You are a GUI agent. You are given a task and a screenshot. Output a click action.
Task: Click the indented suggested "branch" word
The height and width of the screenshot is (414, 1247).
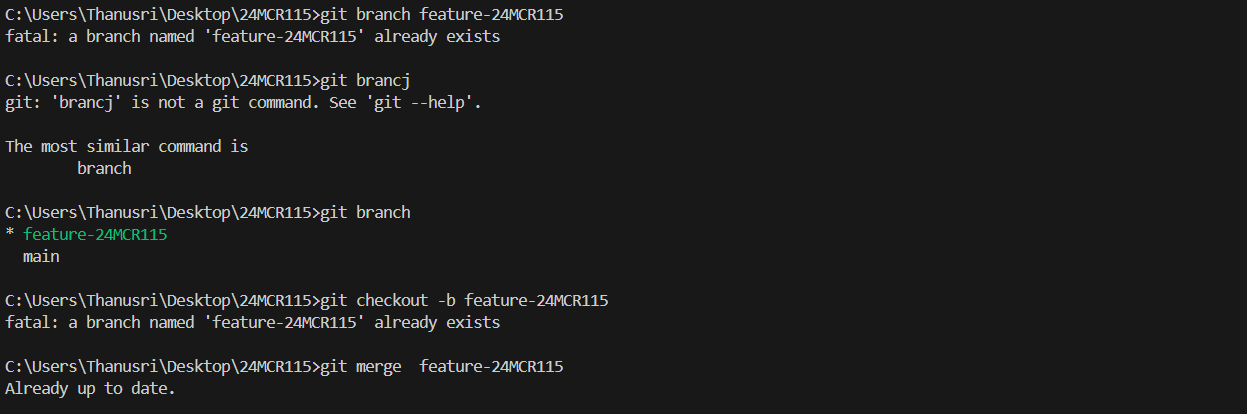coord(104,168)
